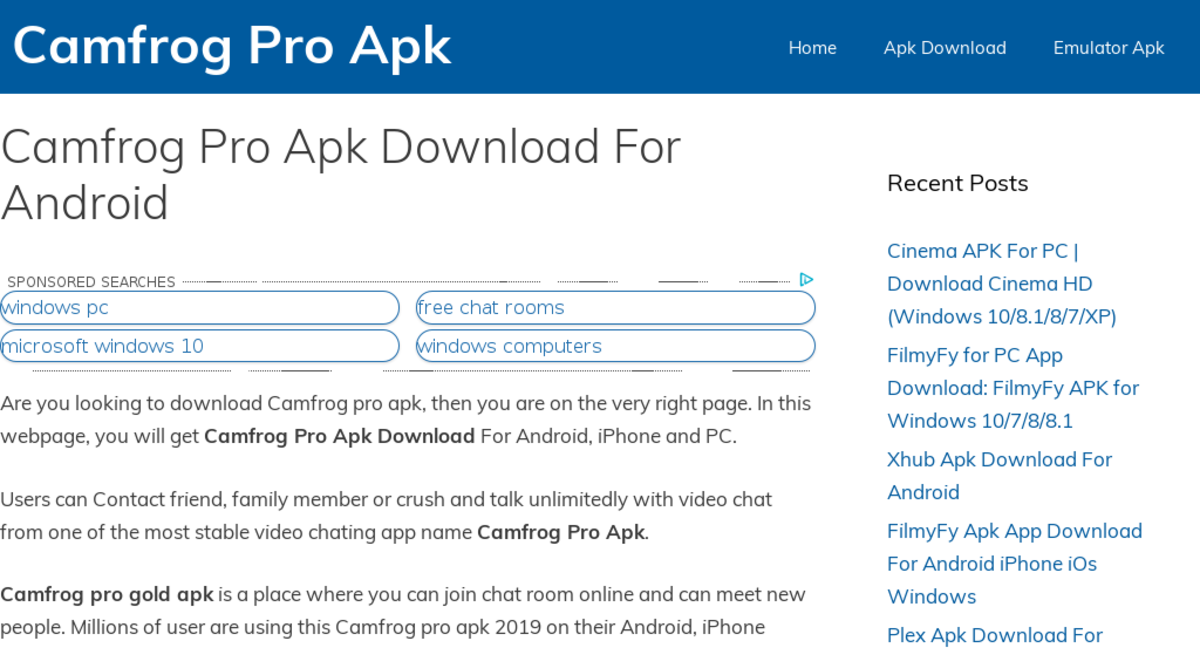Screen dimensions: 1200x650
Task: Visit the Xhub Apk Download For Android post
Action: pos(1000,476)
